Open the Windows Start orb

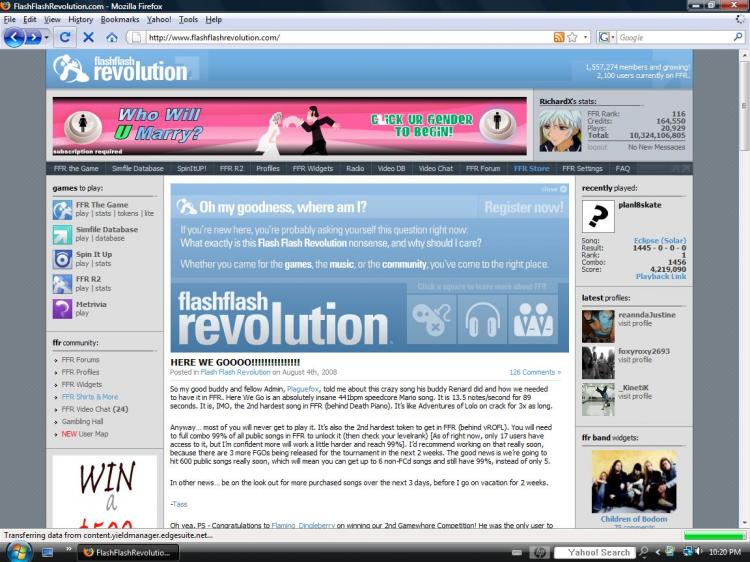pos(19,552)
